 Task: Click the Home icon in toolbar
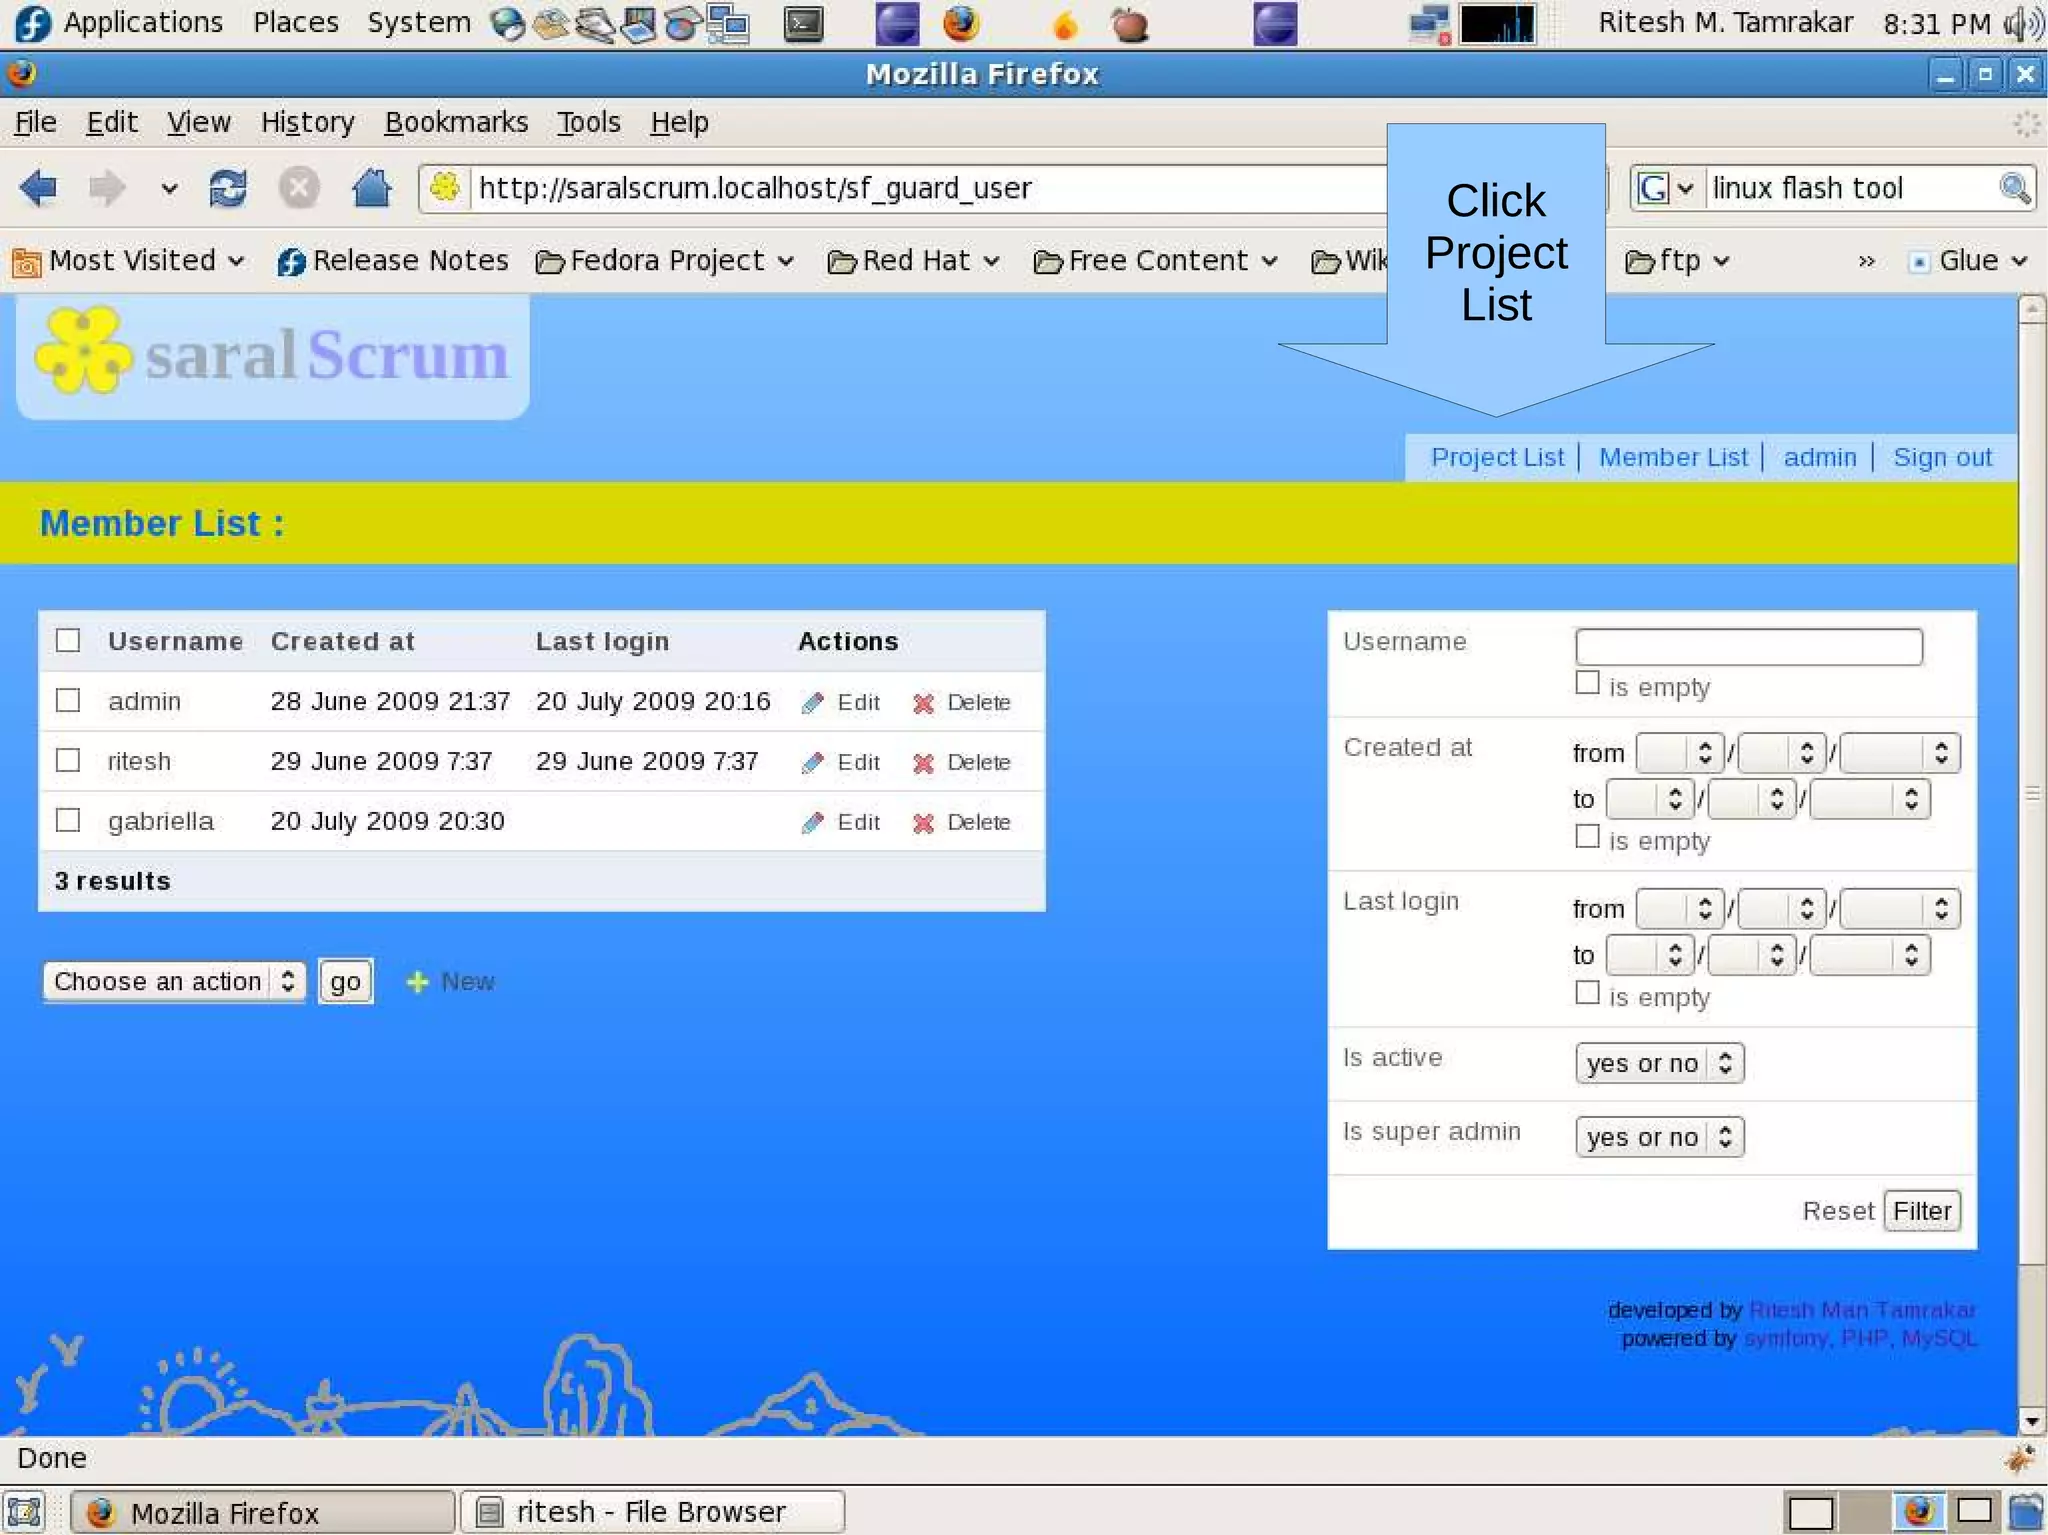371,188
